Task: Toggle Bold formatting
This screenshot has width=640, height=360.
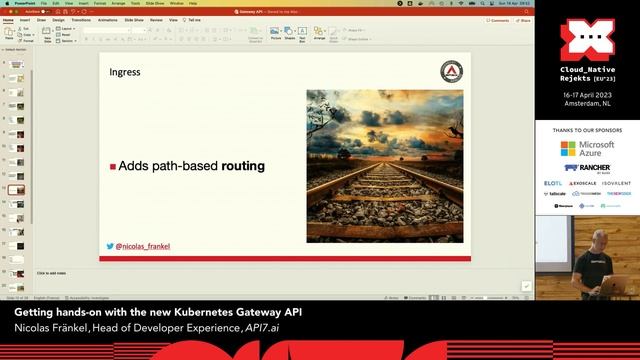Action: pos(86,39)
